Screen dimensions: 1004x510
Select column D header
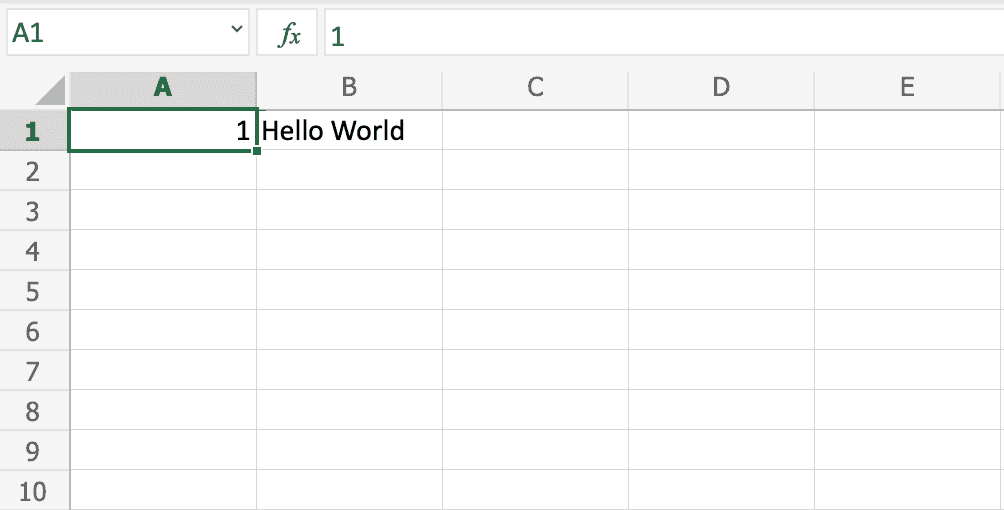(721, 88)
